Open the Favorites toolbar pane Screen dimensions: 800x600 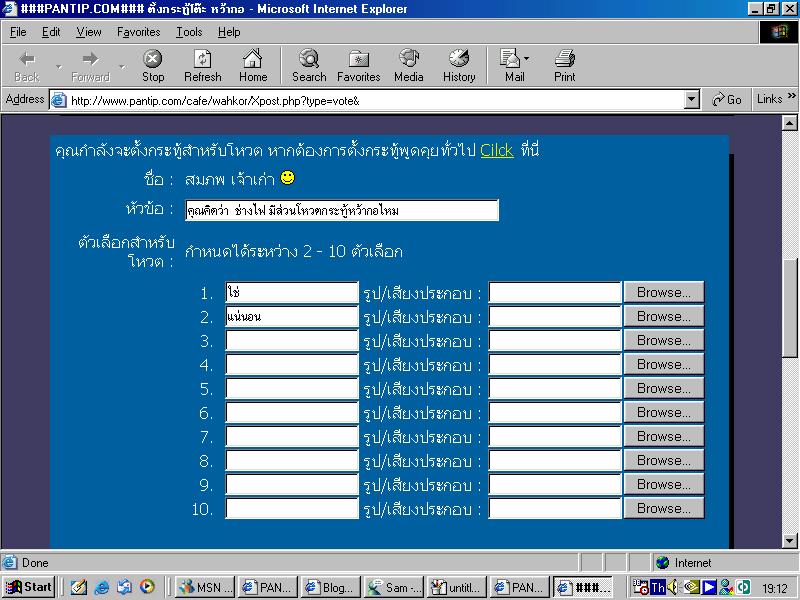coord(359,66)
